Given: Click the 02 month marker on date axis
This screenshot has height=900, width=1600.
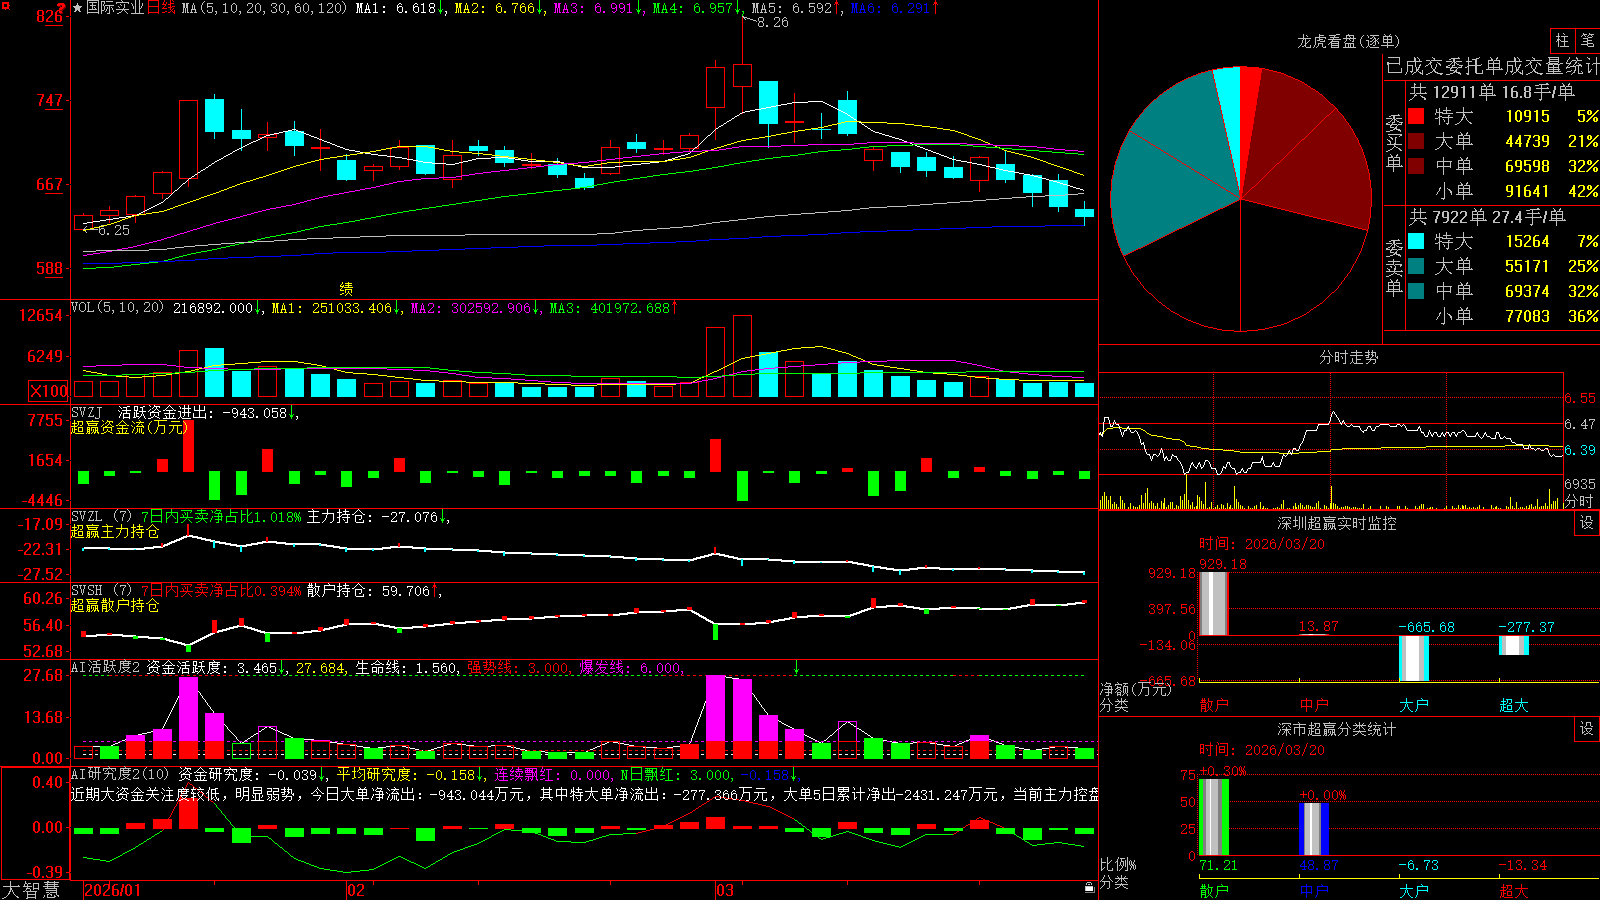Looking at the screenshot, I should (x=356, y=890).
